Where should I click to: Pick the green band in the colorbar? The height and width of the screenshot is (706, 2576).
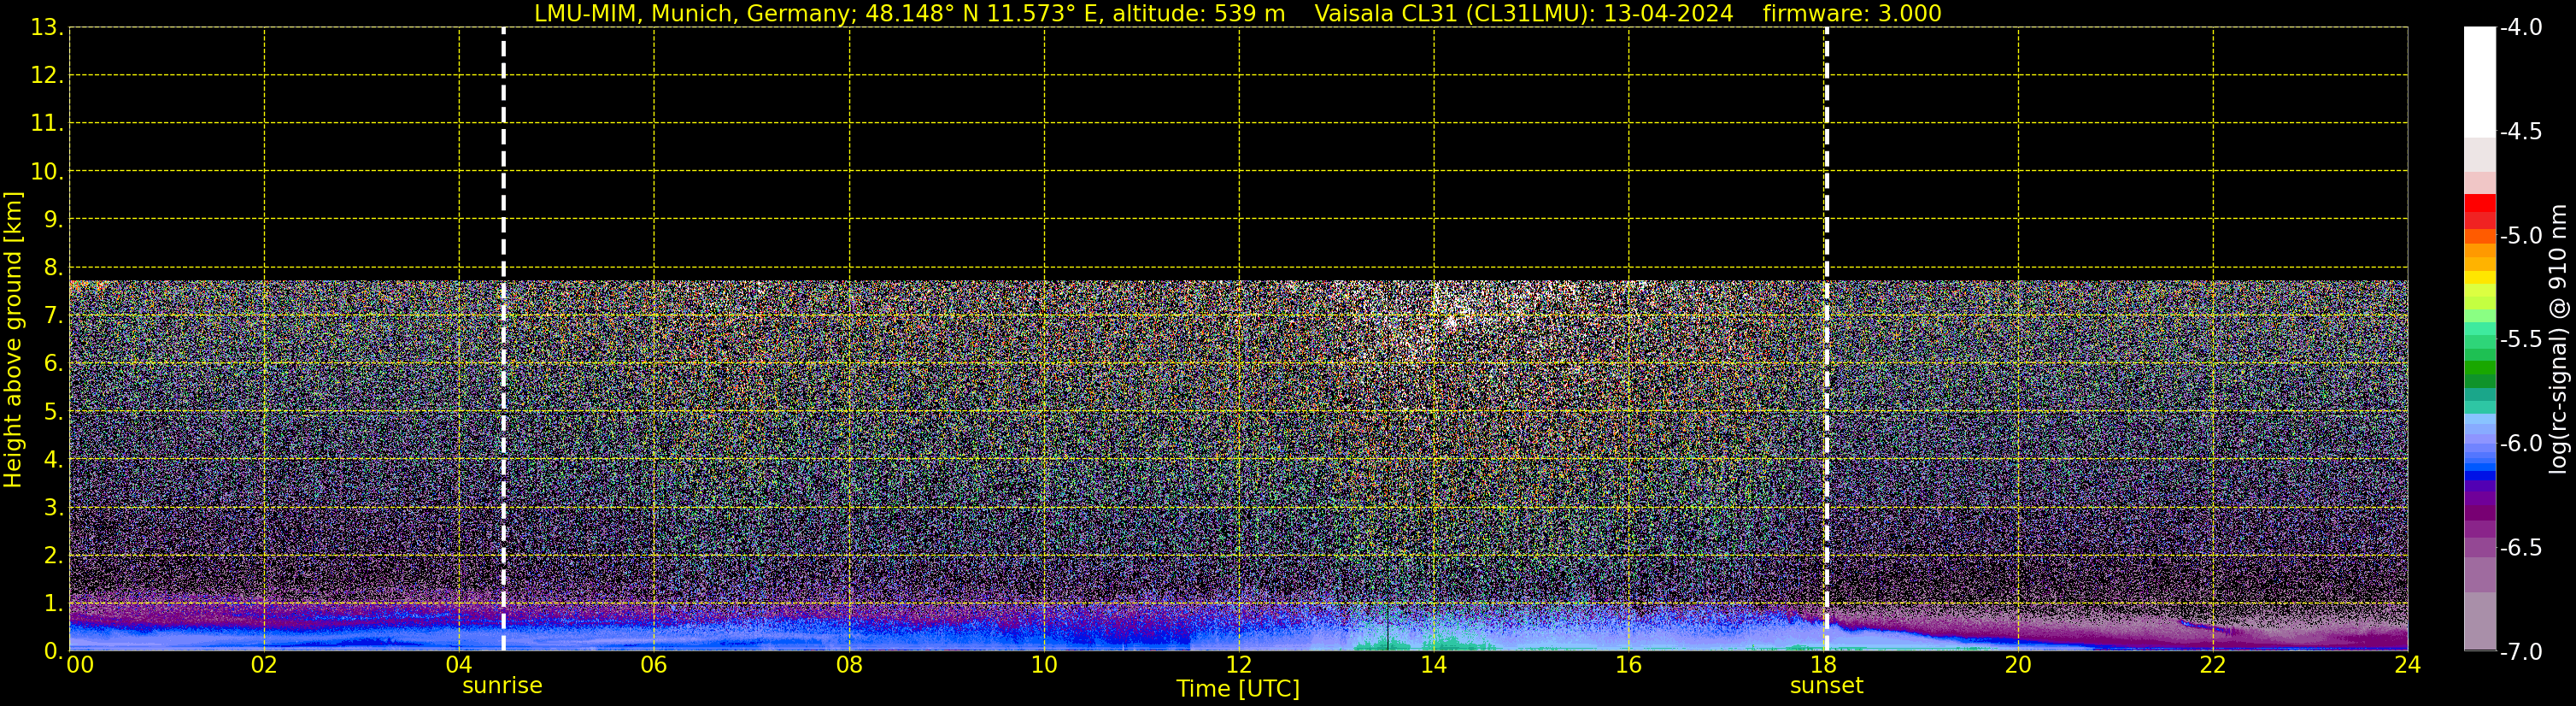pos(2479,368)
